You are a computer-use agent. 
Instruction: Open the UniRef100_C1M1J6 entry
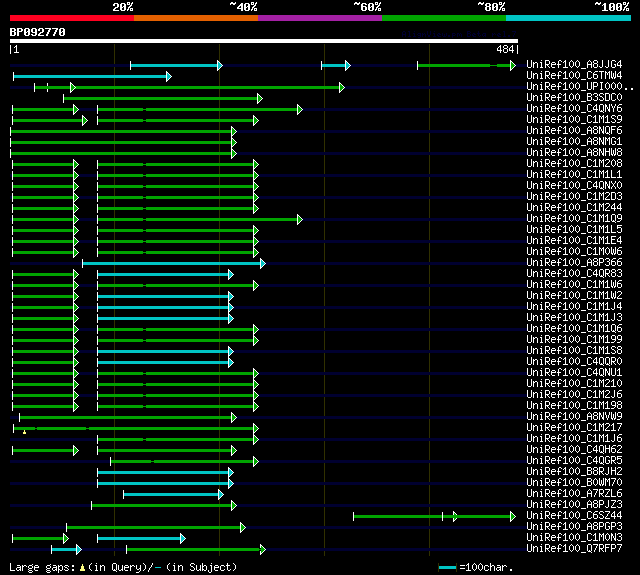[574, 439]
